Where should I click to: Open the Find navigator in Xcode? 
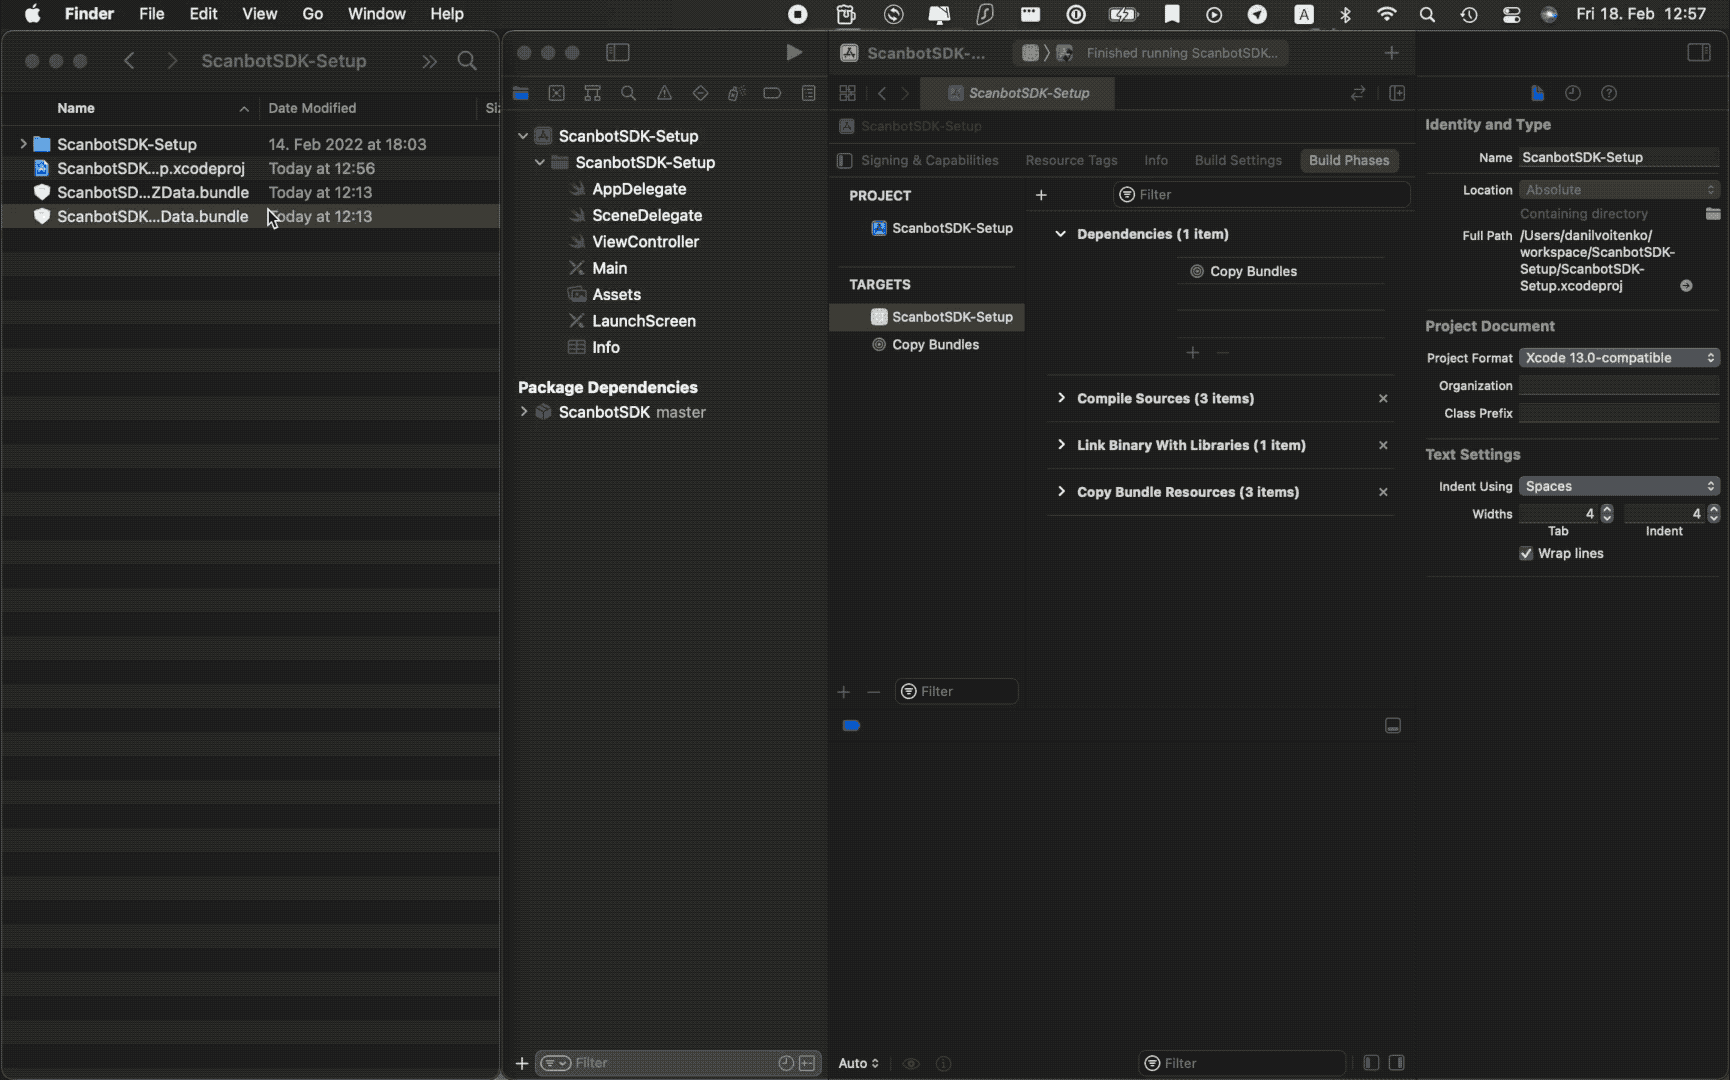coord(629,93)
